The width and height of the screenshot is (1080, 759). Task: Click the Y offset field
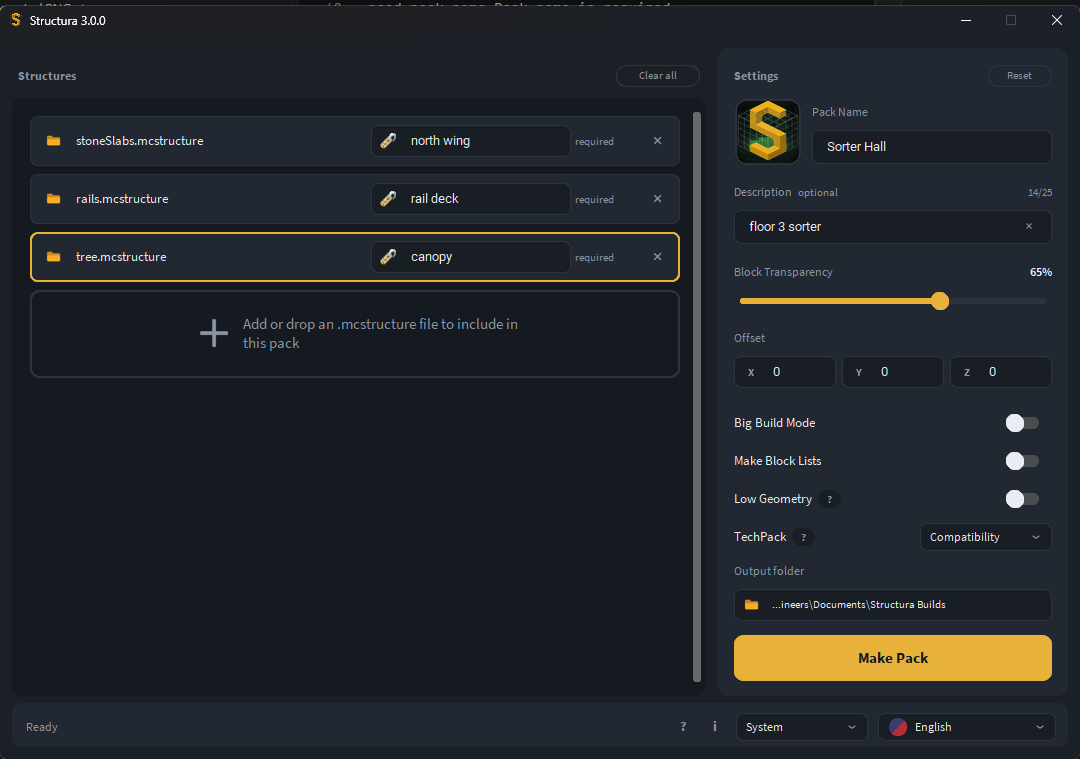click(x=893, y=372)
